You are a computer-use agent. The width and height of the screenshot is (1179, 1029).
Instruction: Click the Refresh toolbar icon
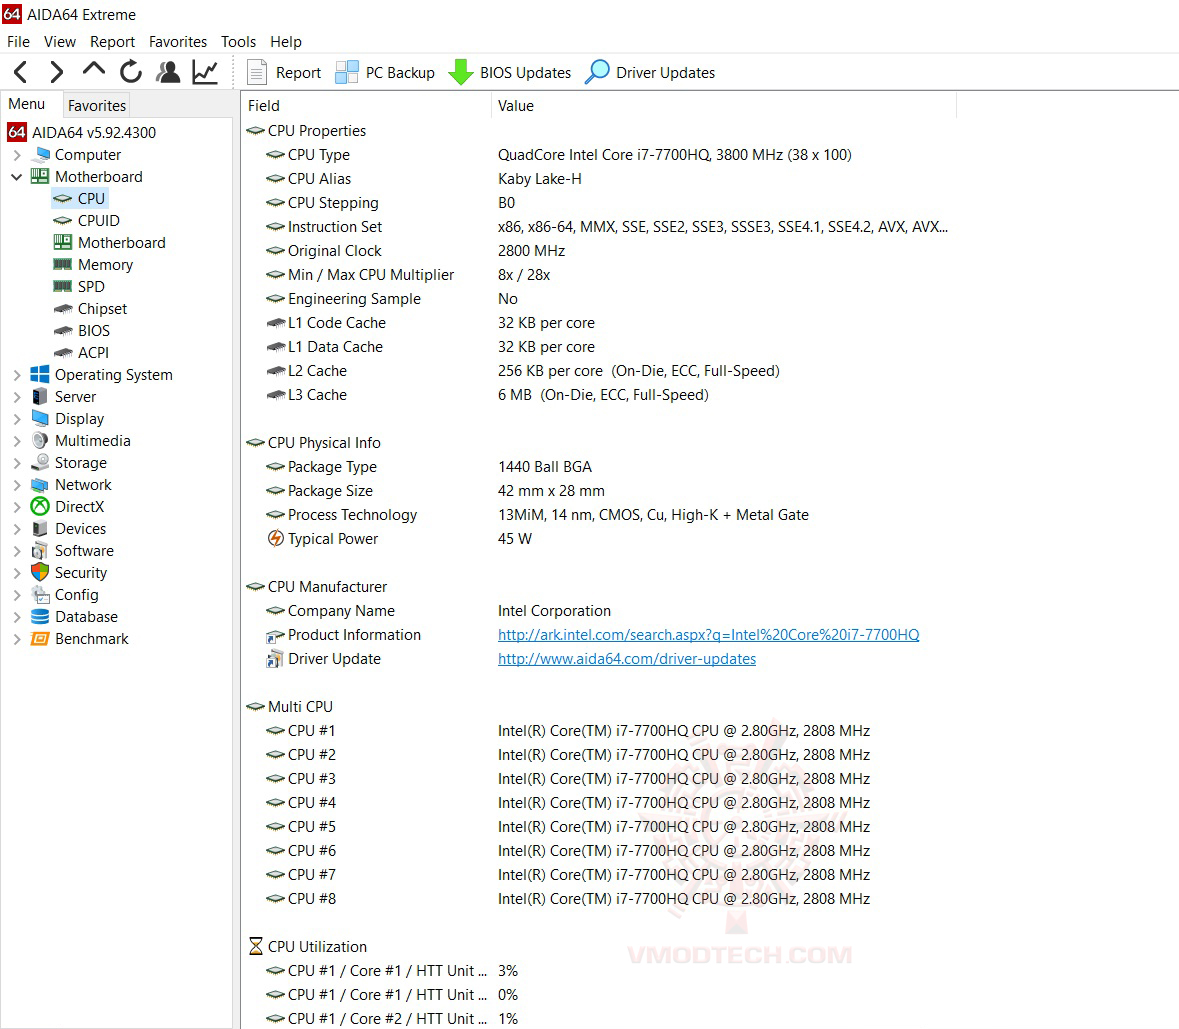(131, 72)
